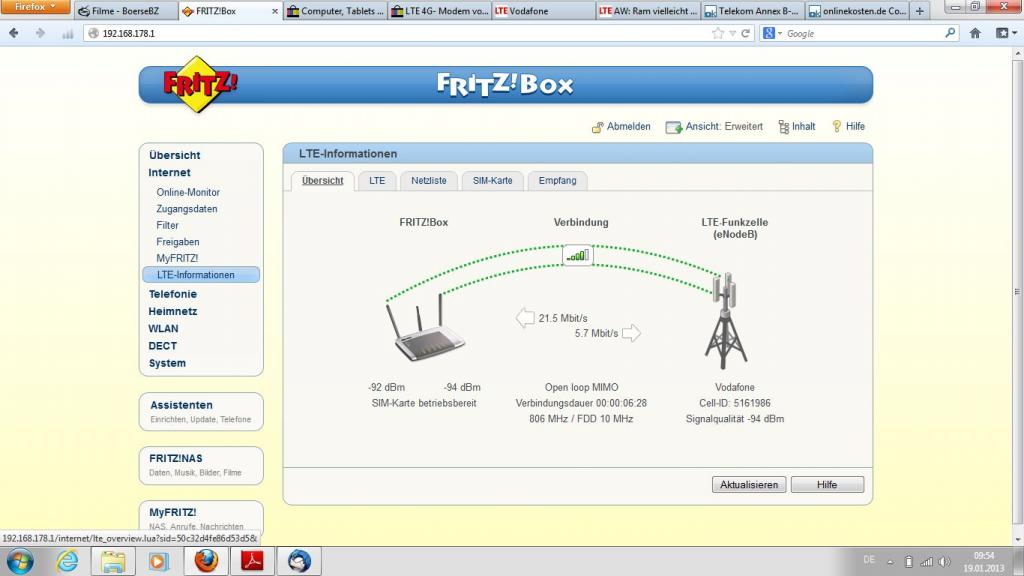Image resolution: width=1024 pixels, height=576 pixels.
Task: Open Zugangsdaten in the sidebar
Action: point(187,209)
